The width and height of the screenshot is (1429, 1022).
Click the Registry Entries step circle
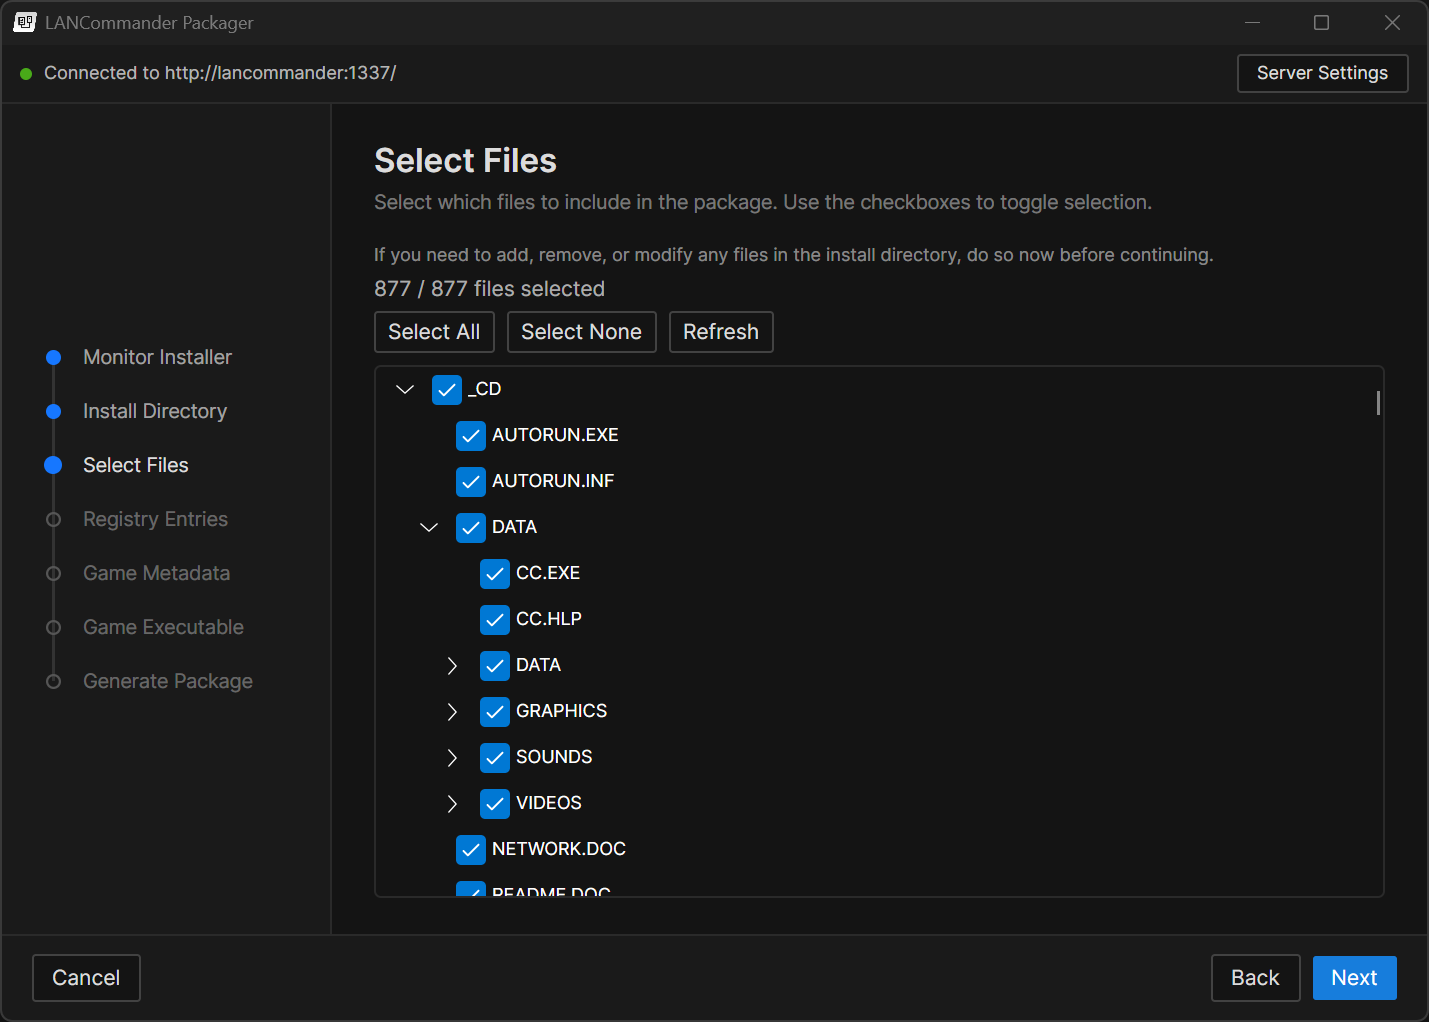tap(54, 519)
